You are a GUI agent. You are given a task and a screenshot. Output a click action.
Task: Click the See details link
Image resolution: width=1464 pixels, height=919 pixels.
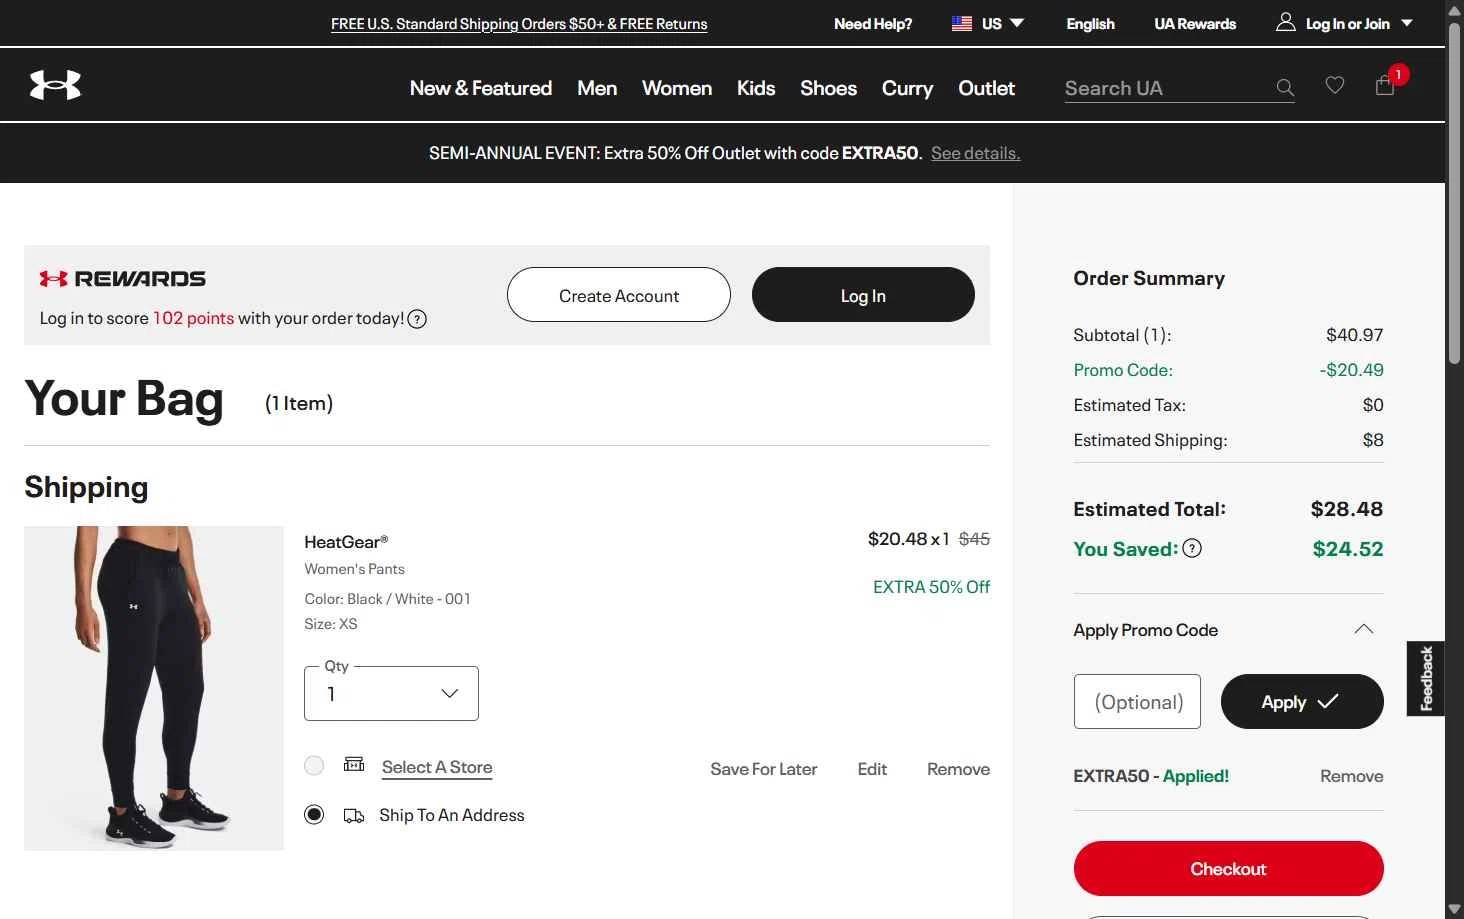pos(975,153)
